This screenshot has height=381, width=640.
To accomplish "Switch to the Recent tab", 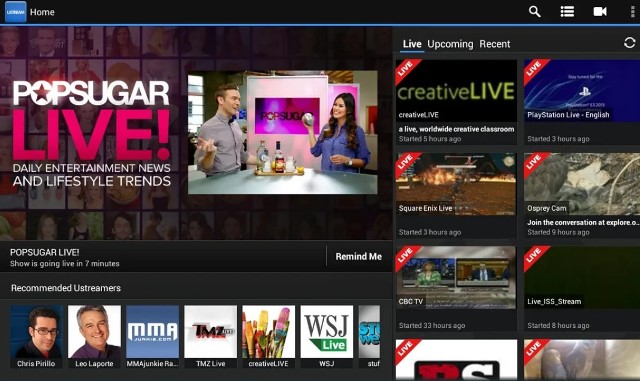I will [x=495, y=44].
